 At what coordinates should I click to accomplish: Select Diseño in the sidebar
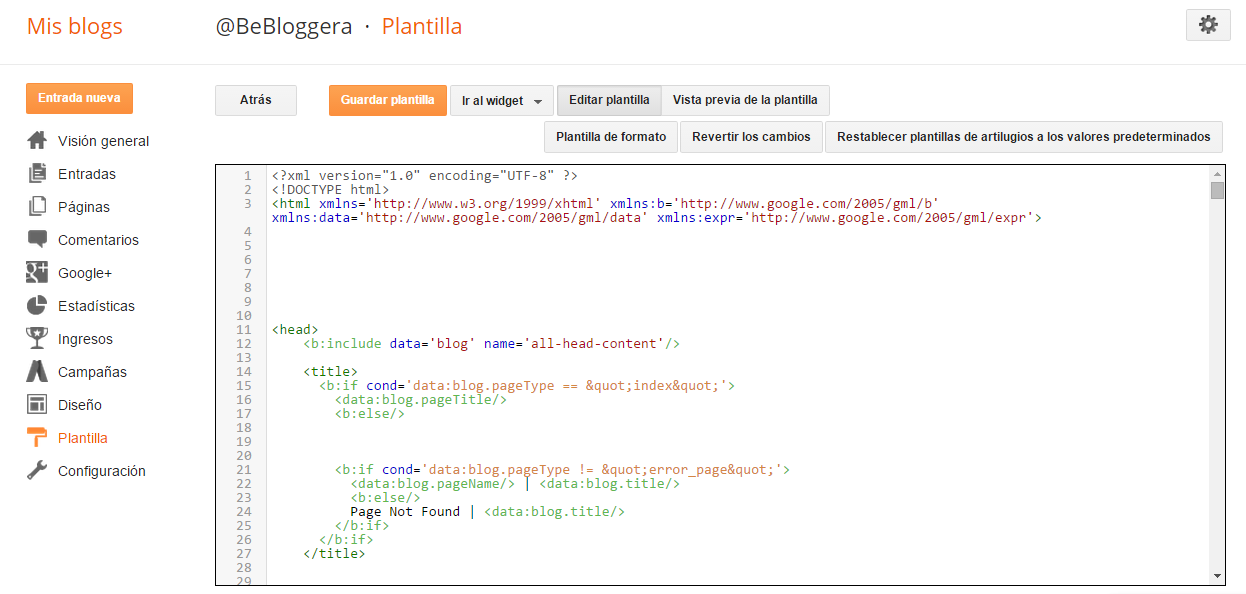tap(80, 405)
